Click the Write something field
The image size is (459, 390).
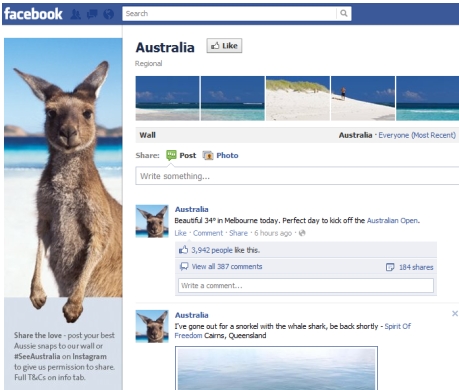297,176
